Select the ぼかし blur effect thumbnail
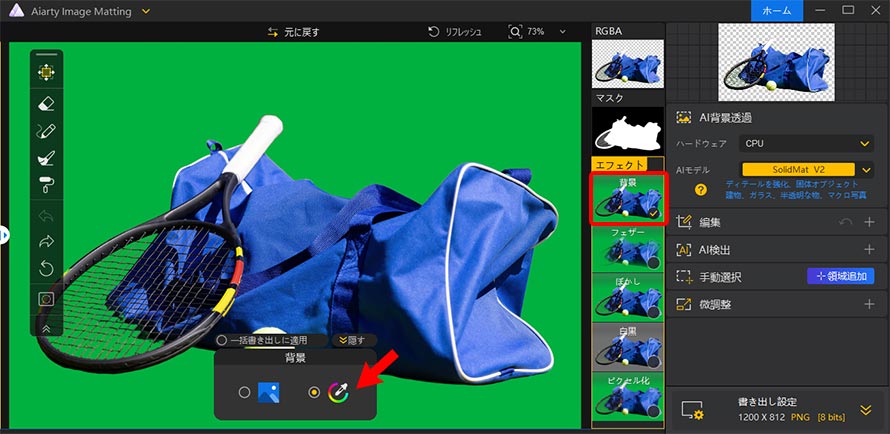Viewport: 890px width, 434px height. pyautogui.click(x=628, y=297)
